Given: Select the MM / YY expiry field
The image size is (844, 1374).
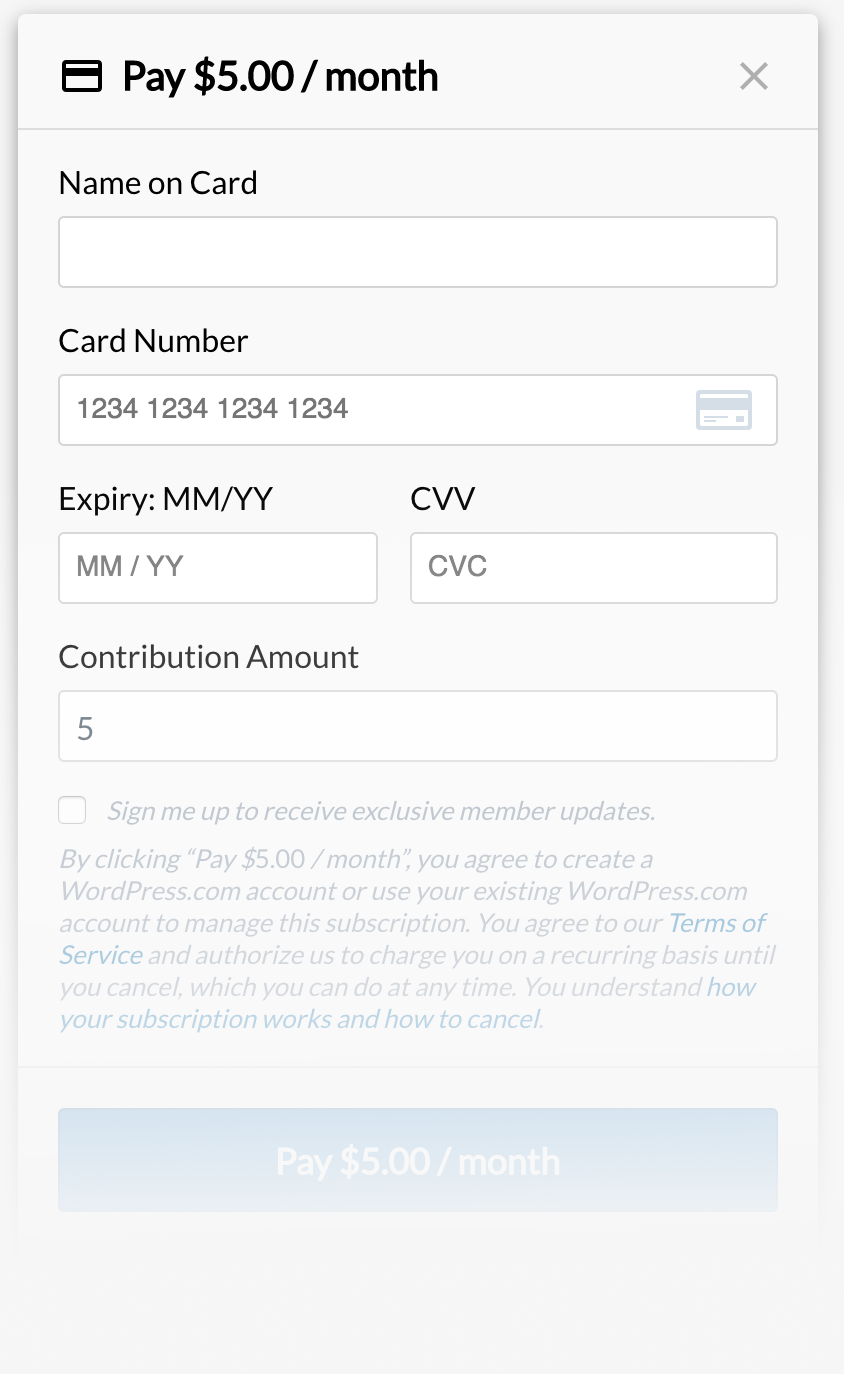Looking at the screenshot, I should [218, 568].
